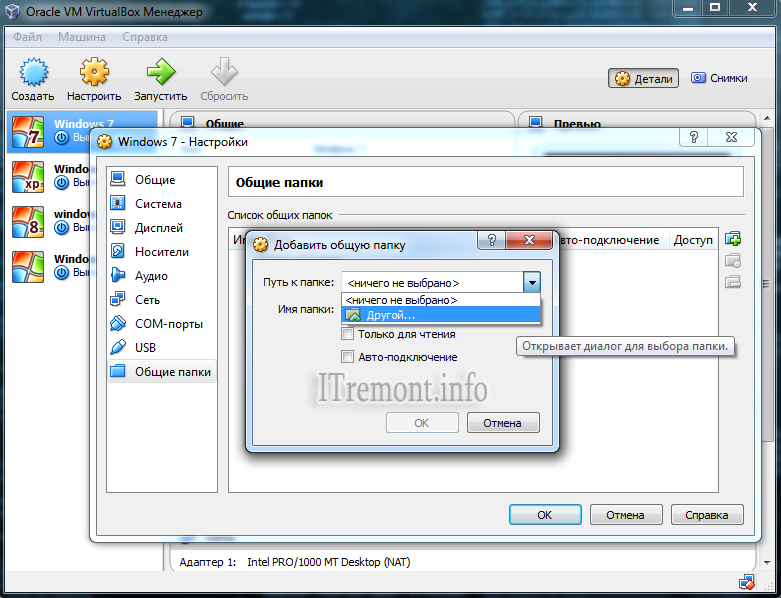The width and height of the screenshot is (781, 598).
Task: Open the Машина menu
Action: 82,37
